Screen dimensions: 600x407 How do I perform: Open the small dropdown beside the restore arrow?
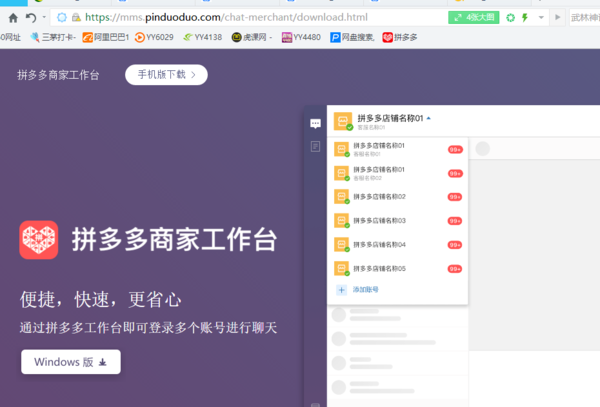click(x=44, y=17)
